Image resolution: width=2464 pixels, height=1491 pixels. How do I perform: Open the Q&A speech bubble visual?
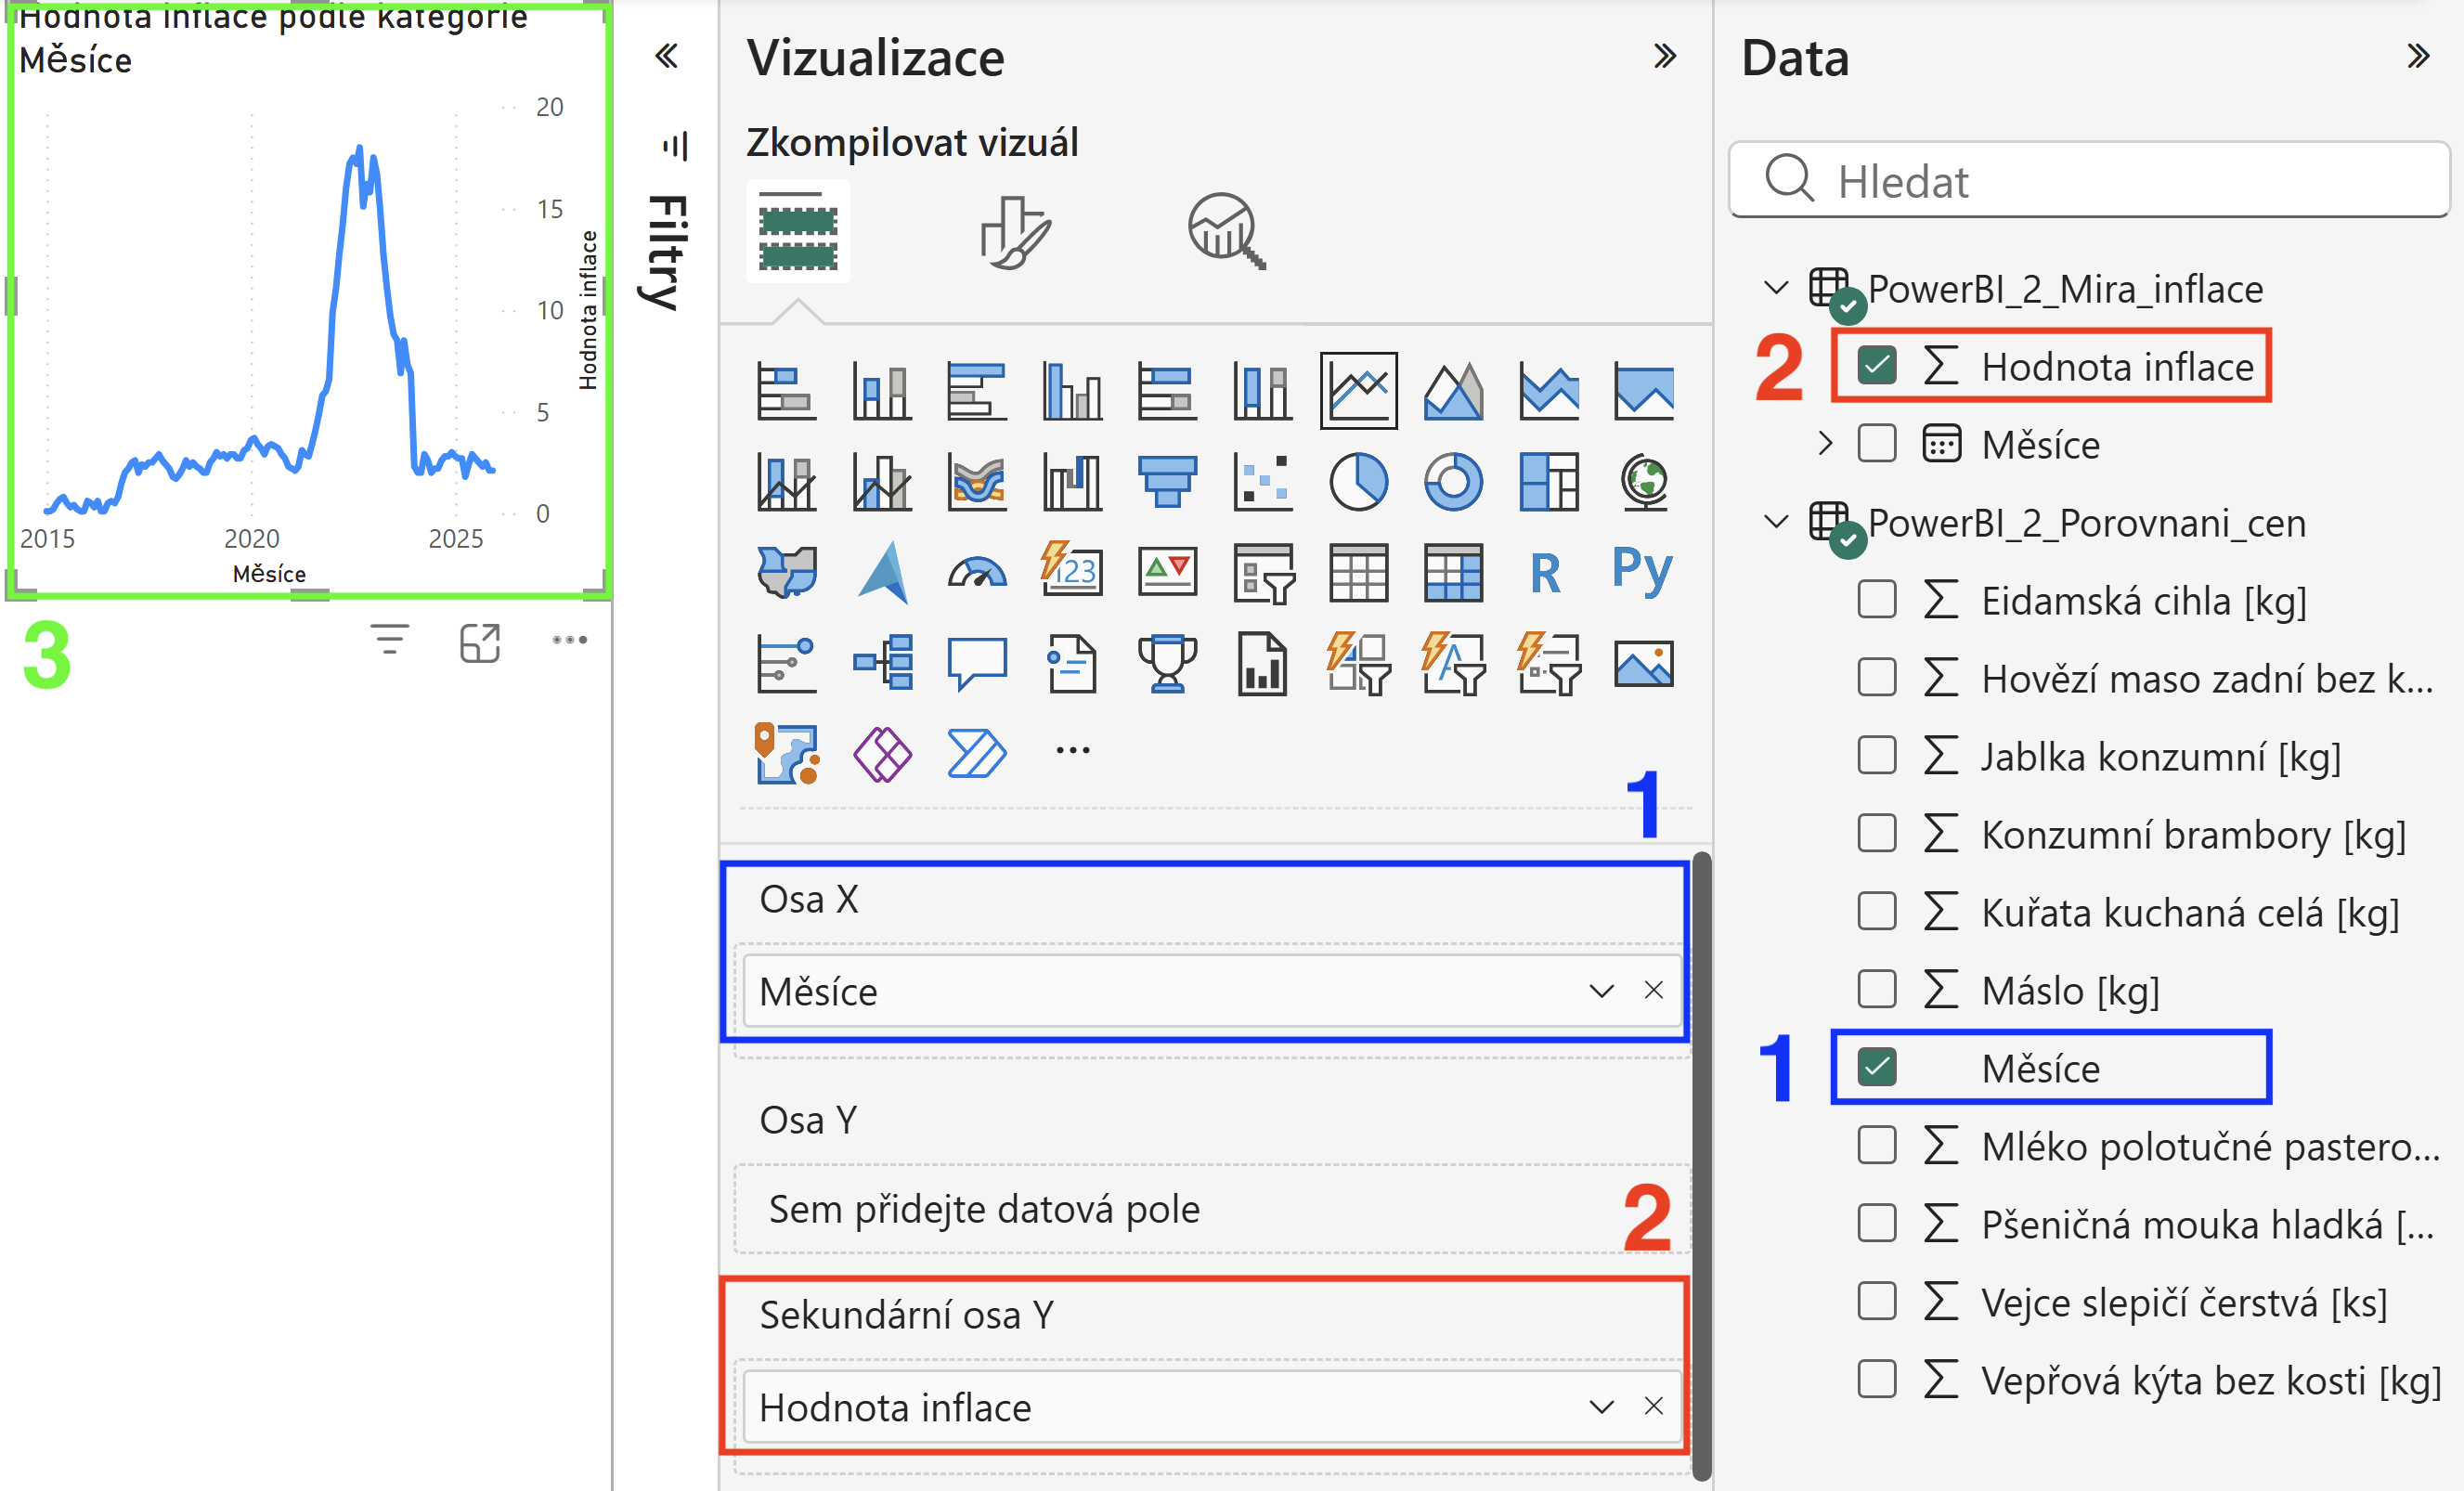977,664
